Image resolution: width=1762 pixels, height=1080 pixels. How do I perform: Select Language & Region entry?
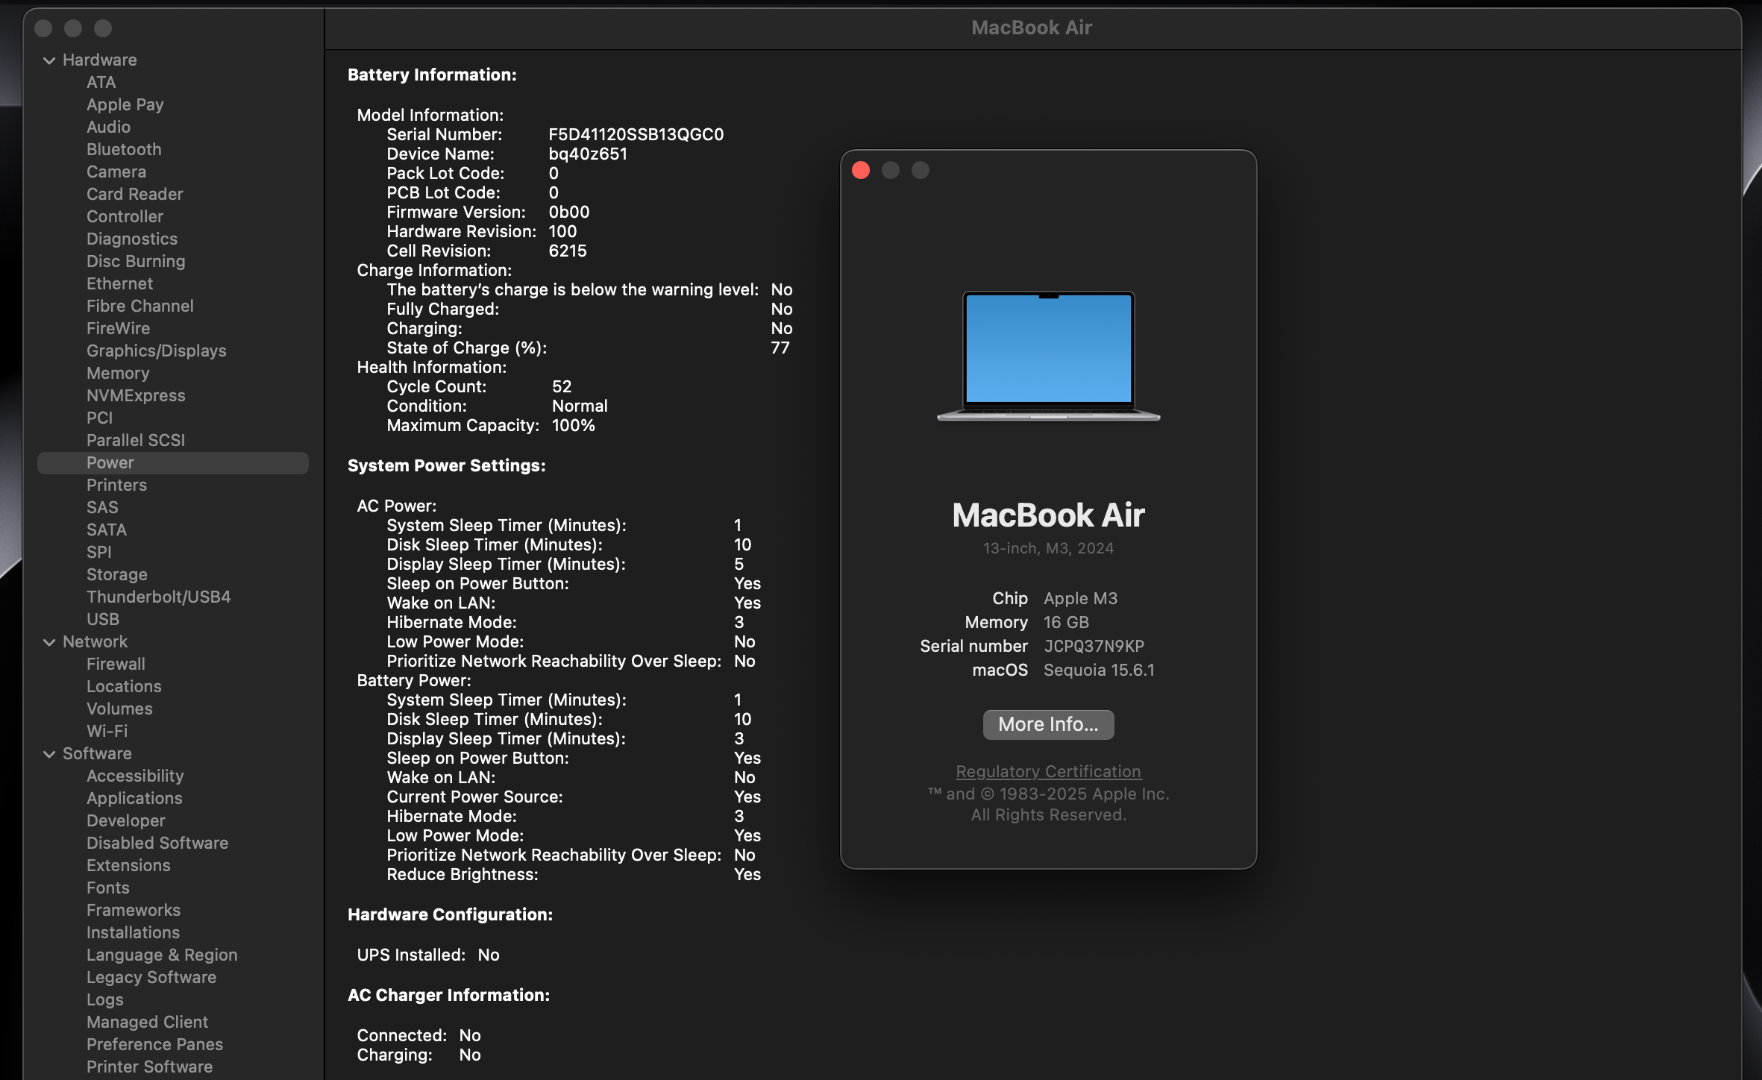[x=162, y=955]
